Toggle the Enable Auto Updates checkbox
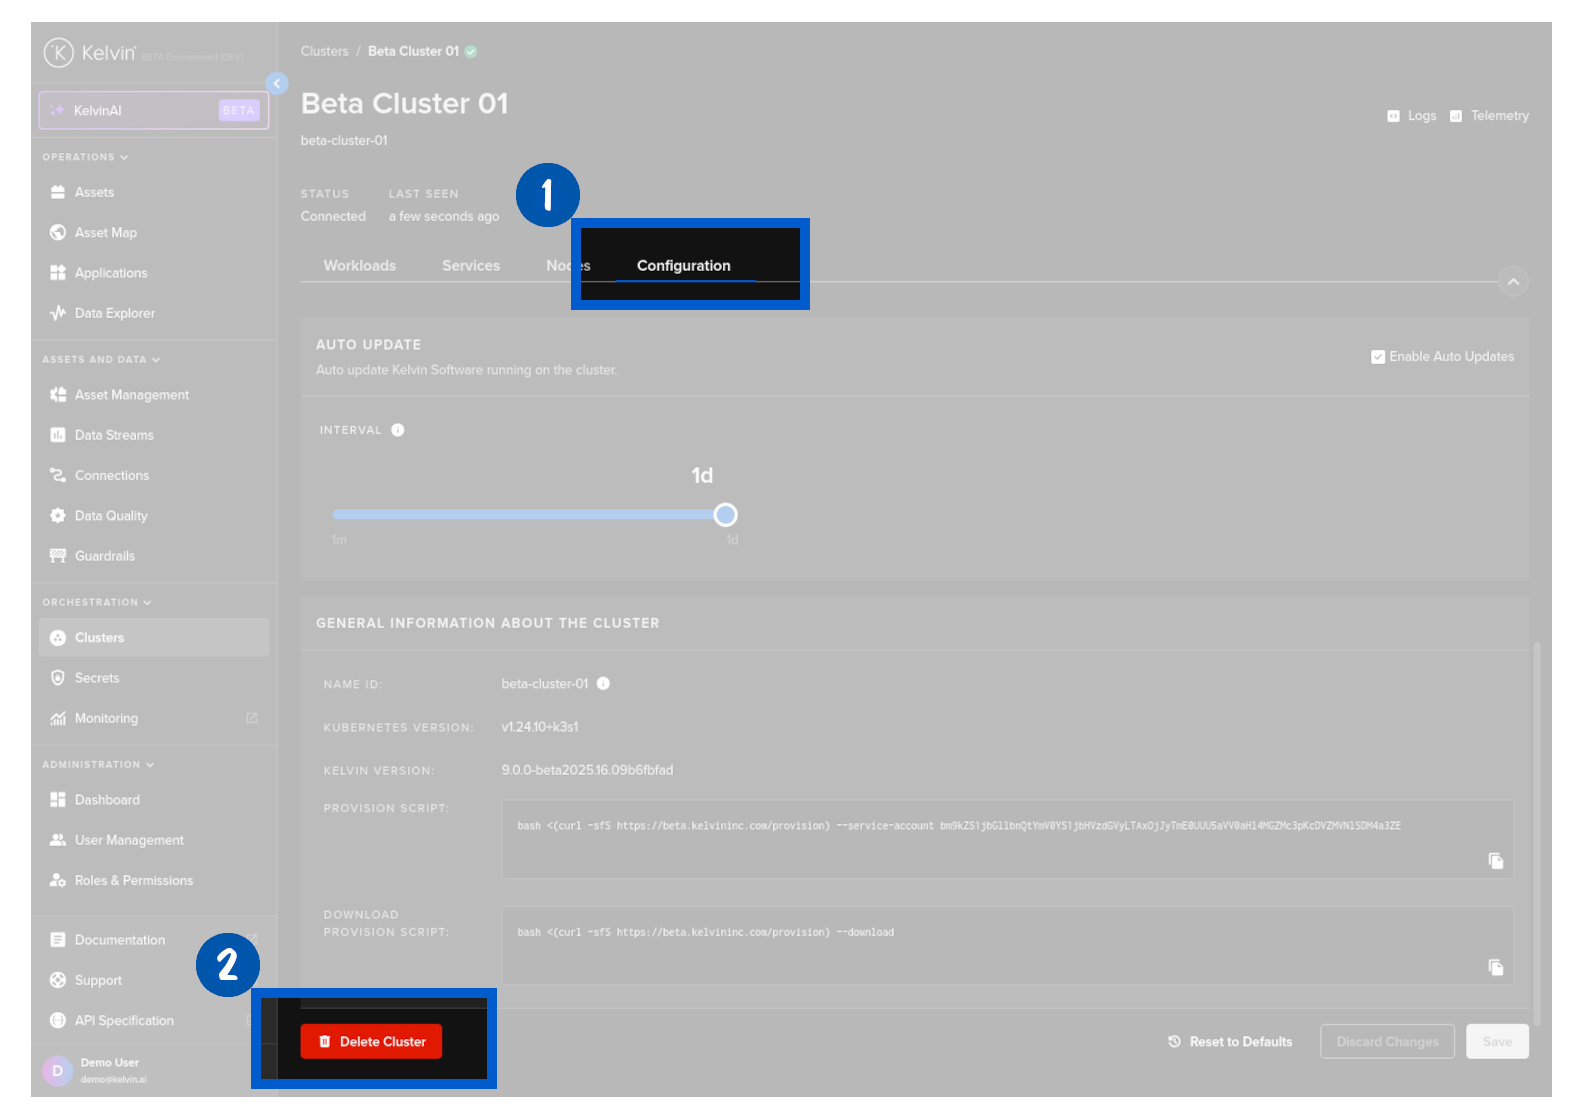The image size is (1584, 1120). point(1378,357)
